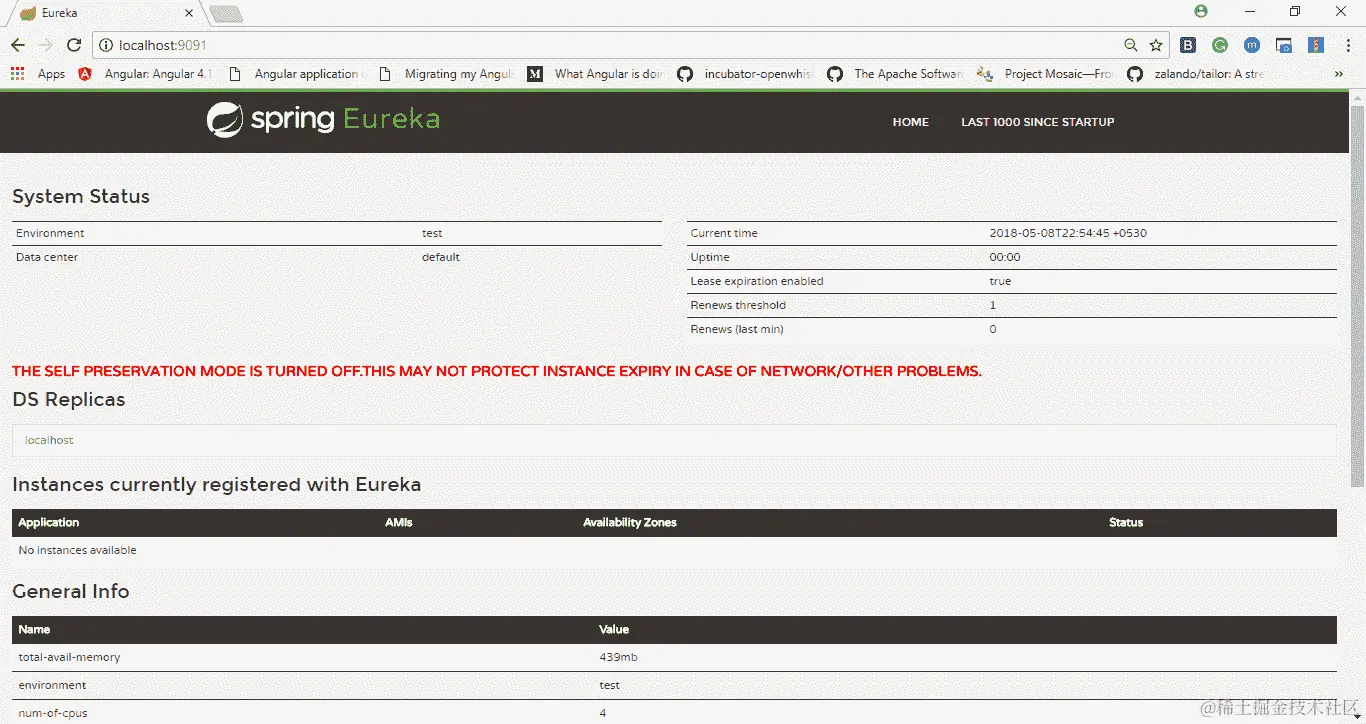
Task: Click the 'environment' name in General Info
Action: tap(52, 685)
